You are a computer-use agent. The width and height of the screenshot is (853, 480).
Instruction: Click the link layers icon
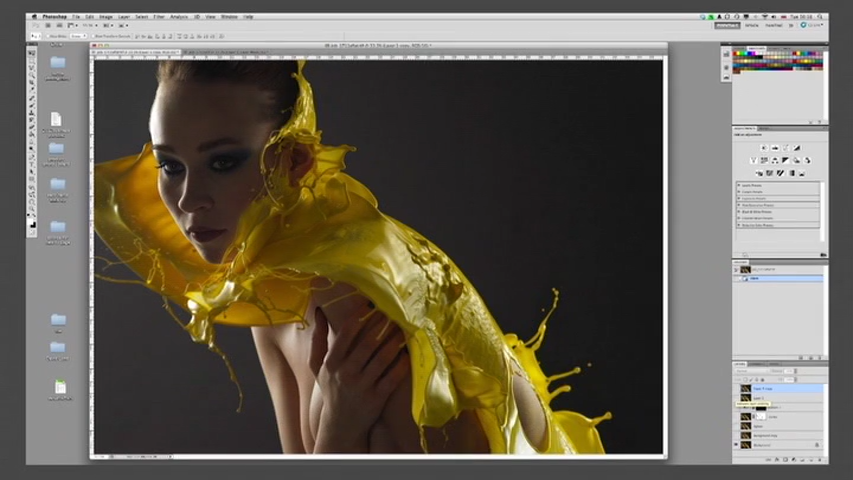768,460
